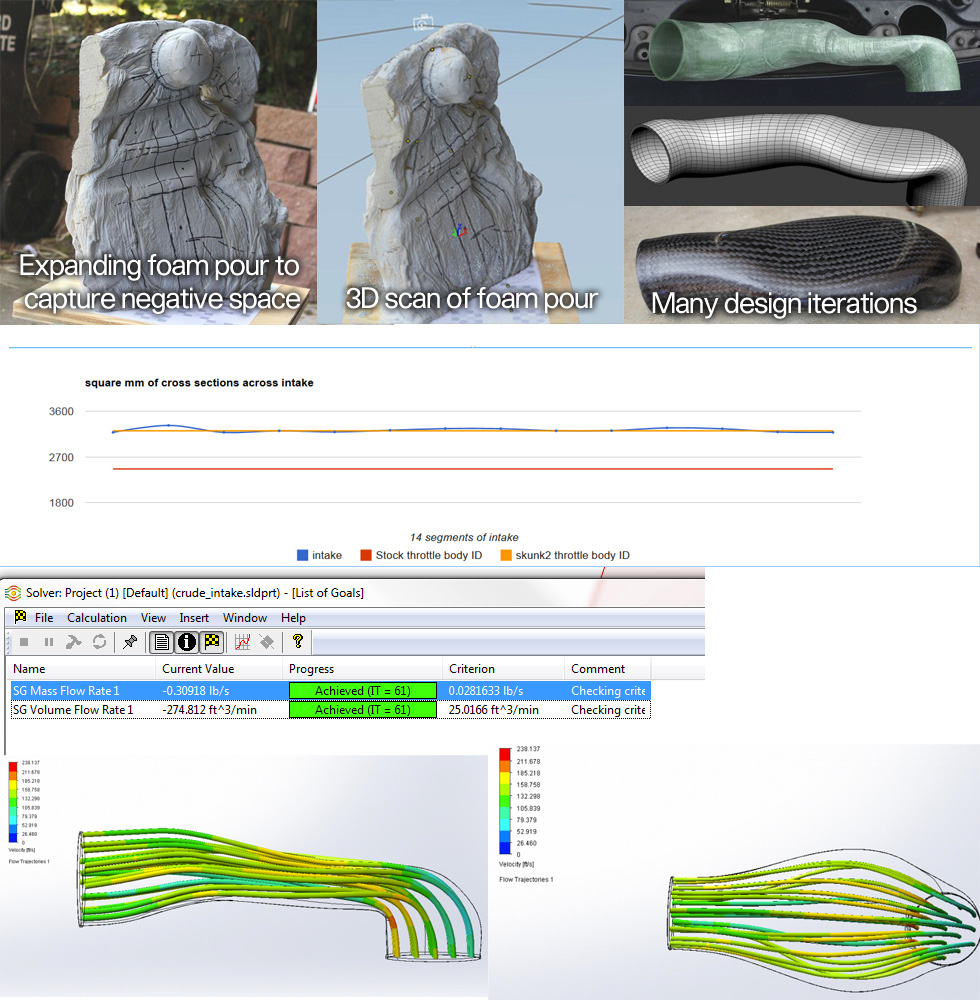
Task: Click the Stop calculation square icon
Action: [x=24, y=642]
